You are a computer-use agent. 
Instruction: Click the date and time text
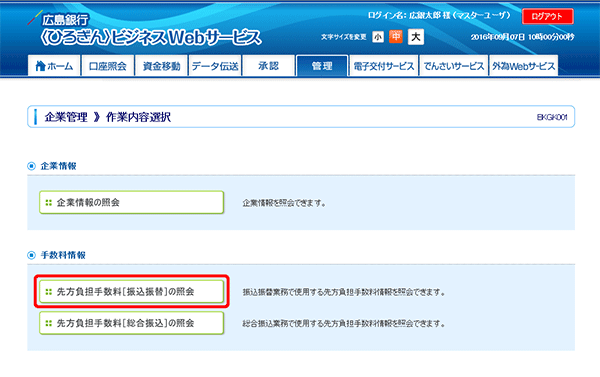pos(522,37)
